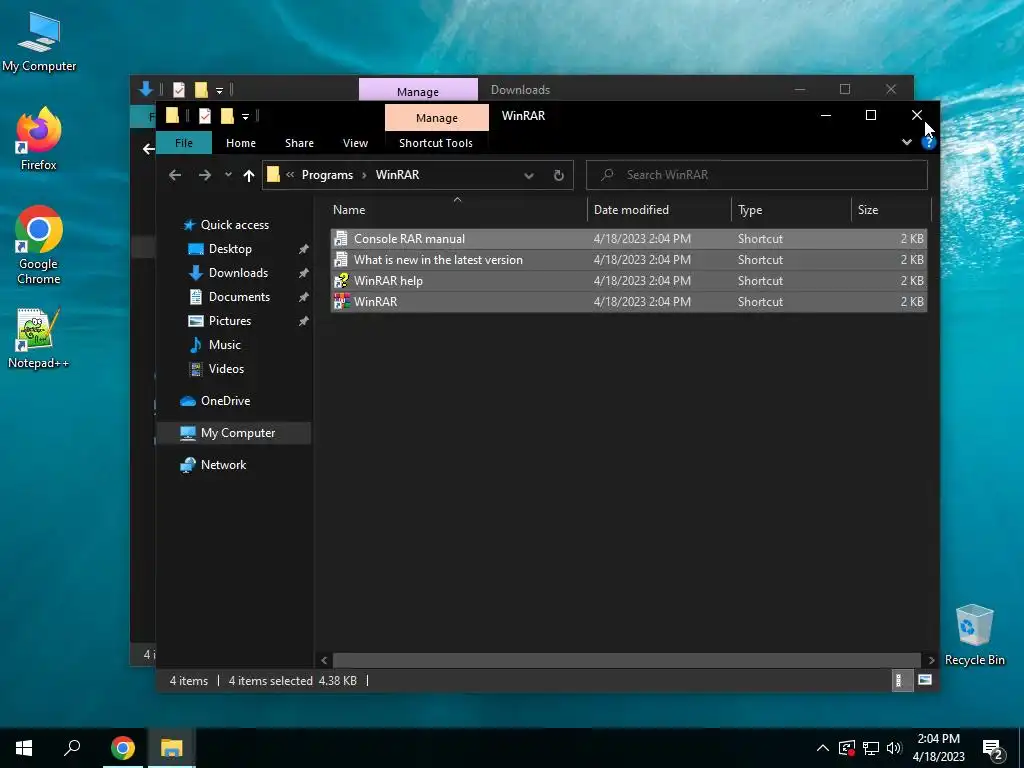Click the Properties icon in quick access toolbar
This screenshot has width=1024, height=768.
(x=205, y=116)
